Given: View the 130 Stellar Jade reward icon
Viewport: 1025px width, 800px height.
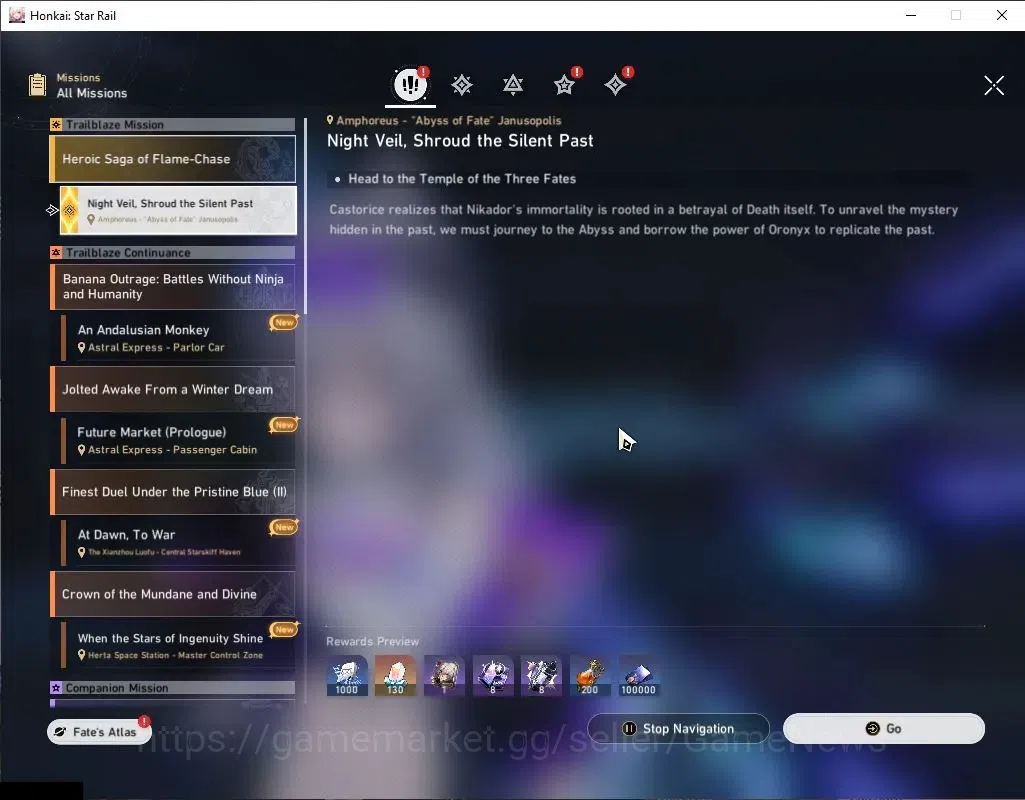Looking at the screenshot, I should click(x=395, y=676).
